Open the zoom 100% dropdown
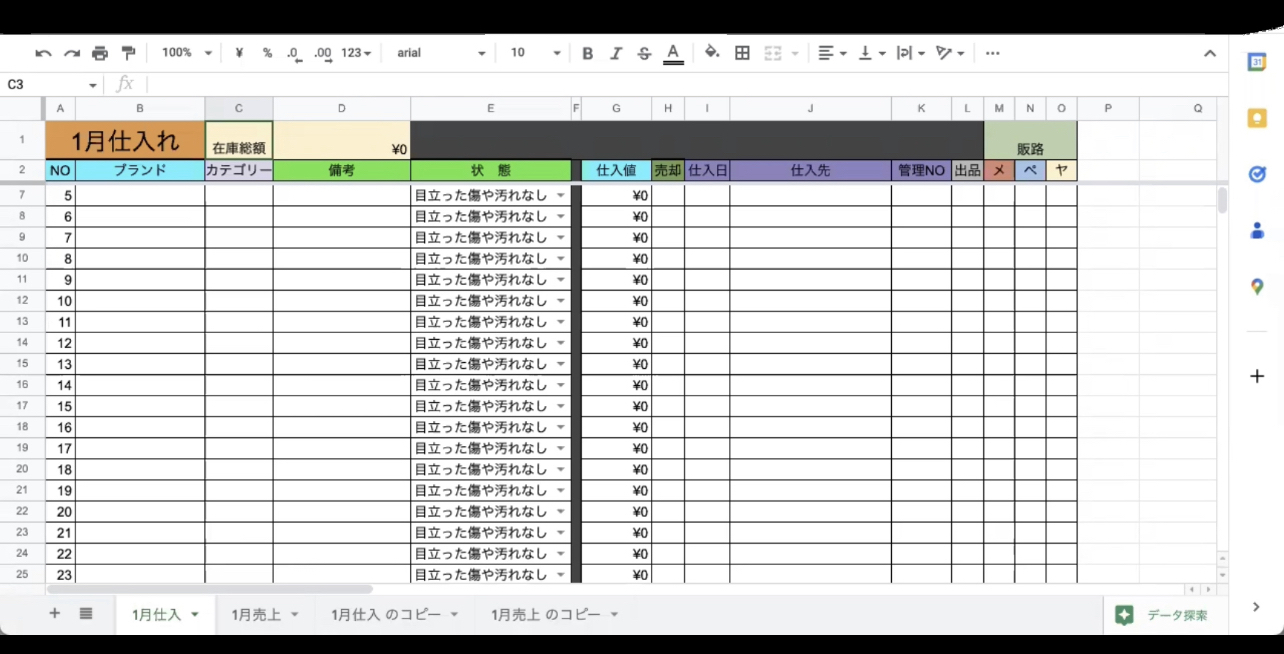Image resolution: width=1284 pixels, height=654 pixels. 187,53
